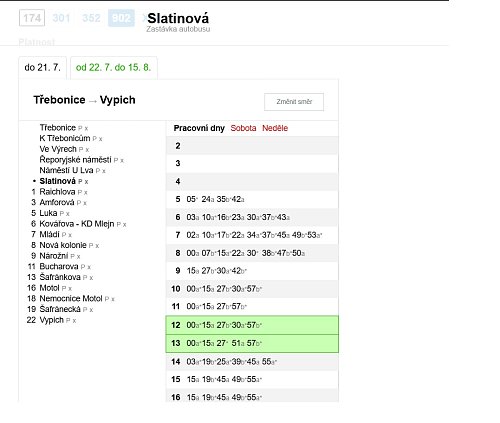Screen dimensions: 500x423
Task: Select bus line 352 badge
Action: click(x=91, y=18)
